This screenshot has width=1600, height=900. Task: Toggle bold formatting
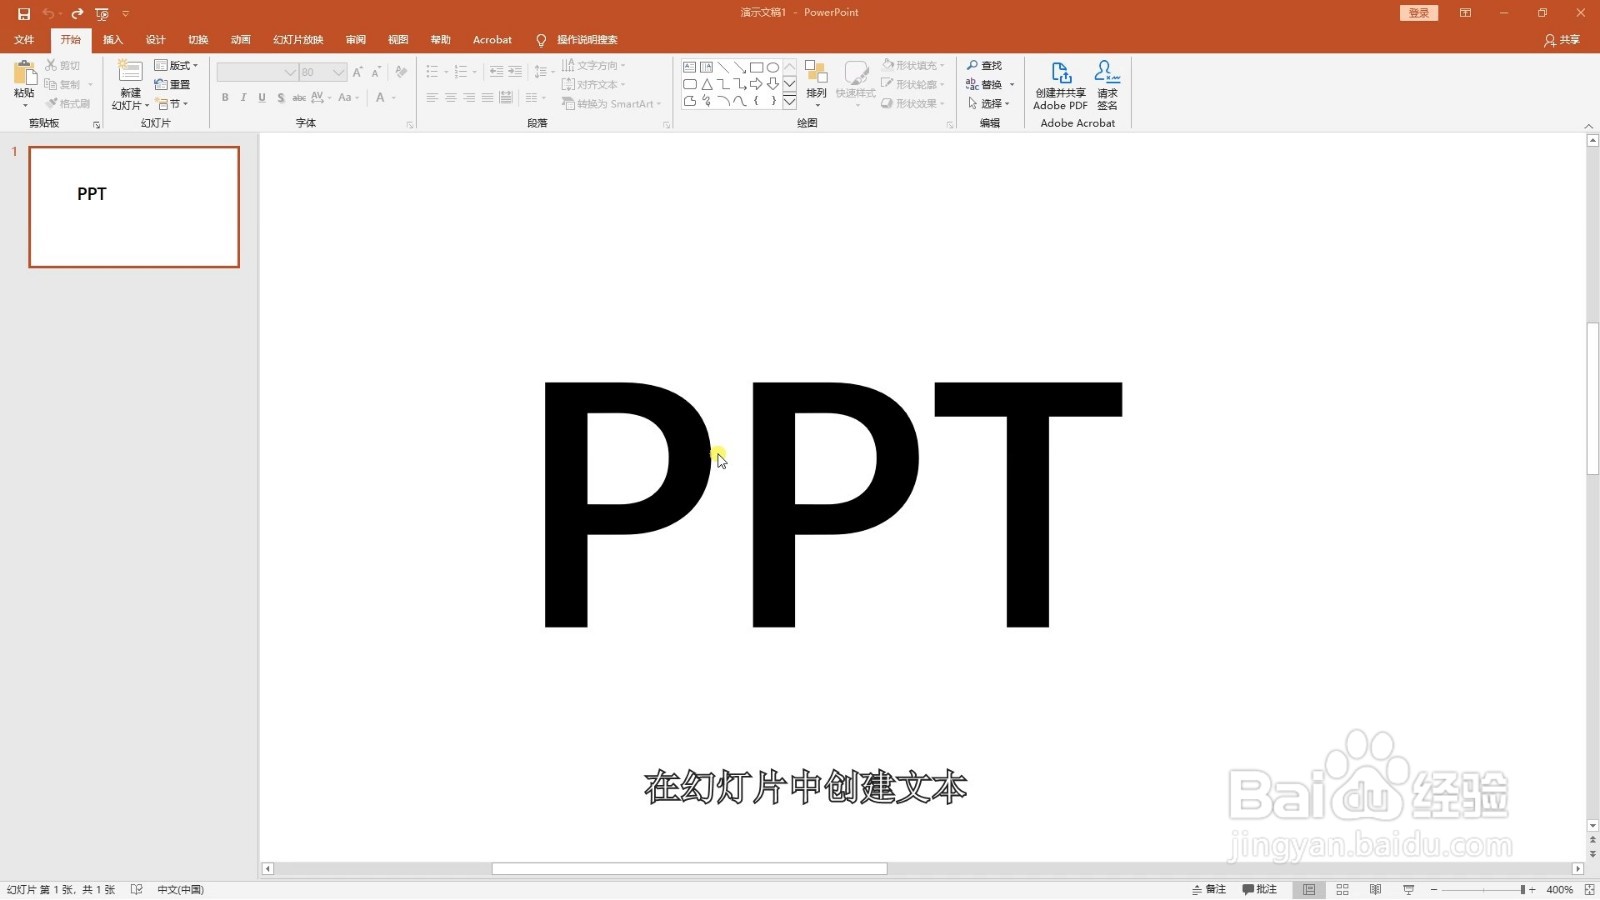coord(225,98)
